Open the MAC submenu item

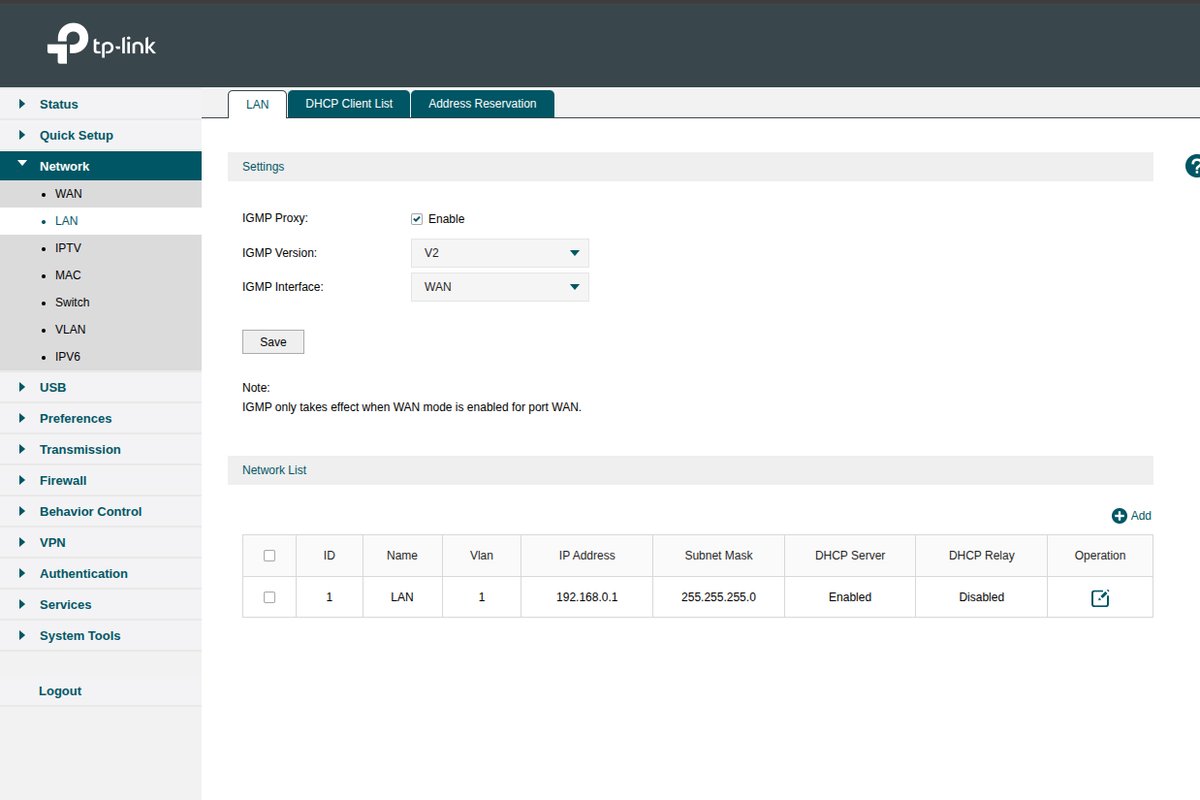coord(100,275)
